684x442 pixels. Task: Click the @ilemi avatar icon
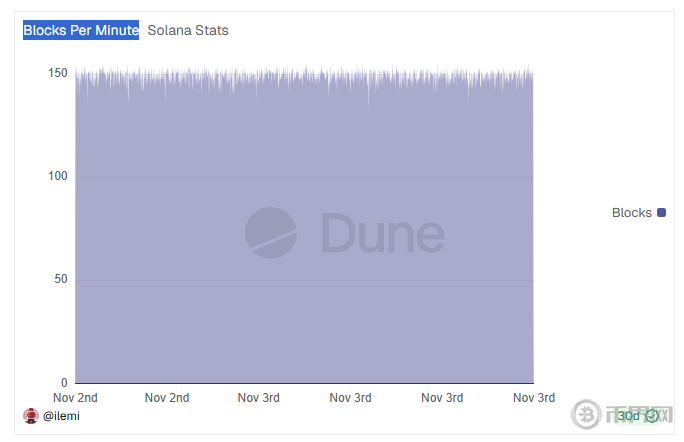31,416
